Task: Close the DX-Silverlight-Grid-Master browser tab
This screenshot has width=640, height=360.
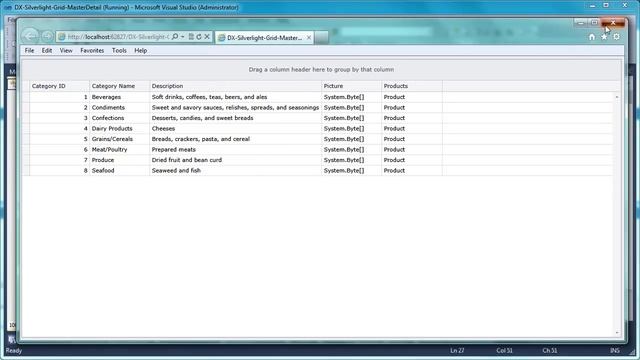Action: (x=309, y=38)
